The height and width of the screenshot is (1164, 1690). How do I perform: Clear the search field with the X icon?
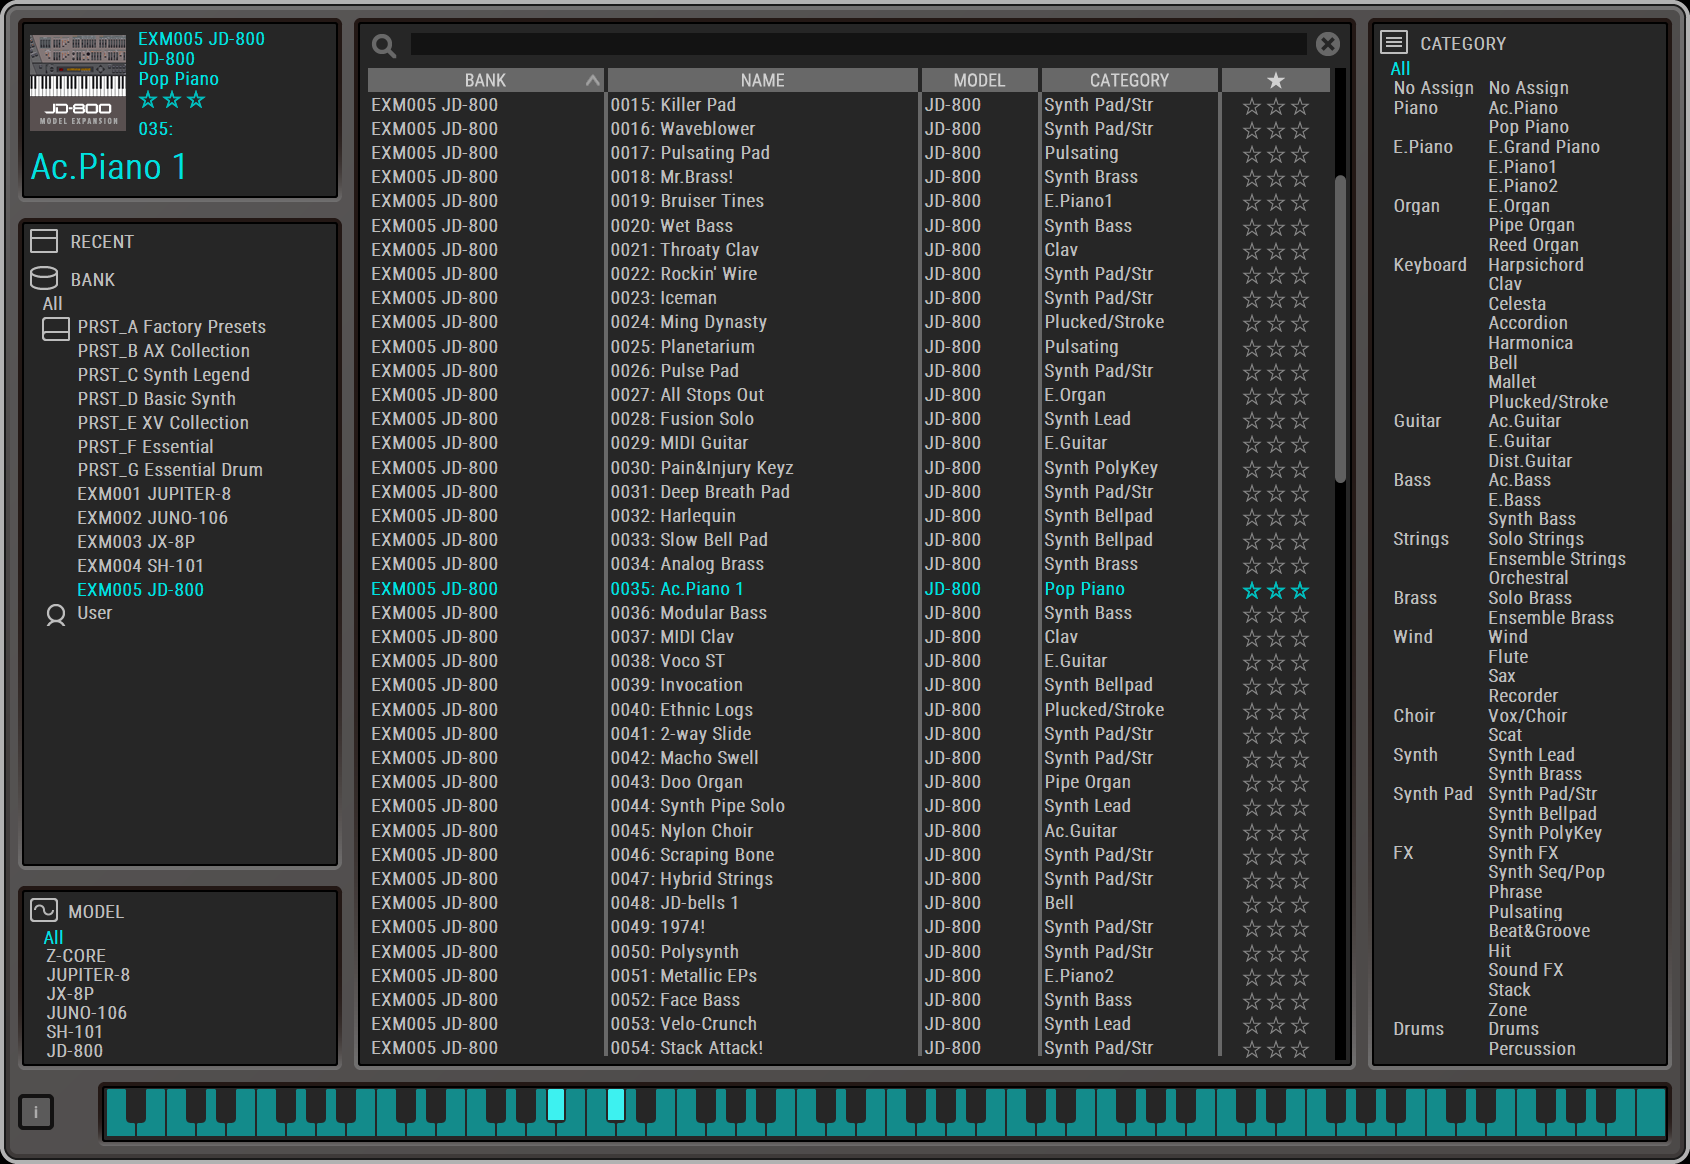tap(1328, 44)
